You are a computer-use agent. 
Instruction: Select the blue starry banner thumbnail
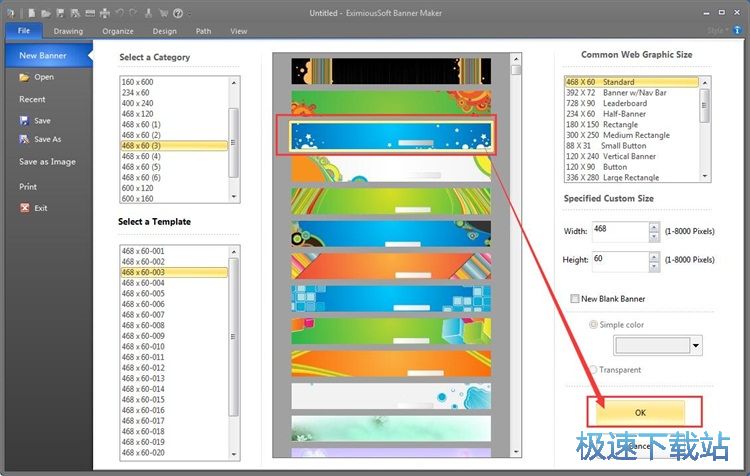[x=391, y=136]
